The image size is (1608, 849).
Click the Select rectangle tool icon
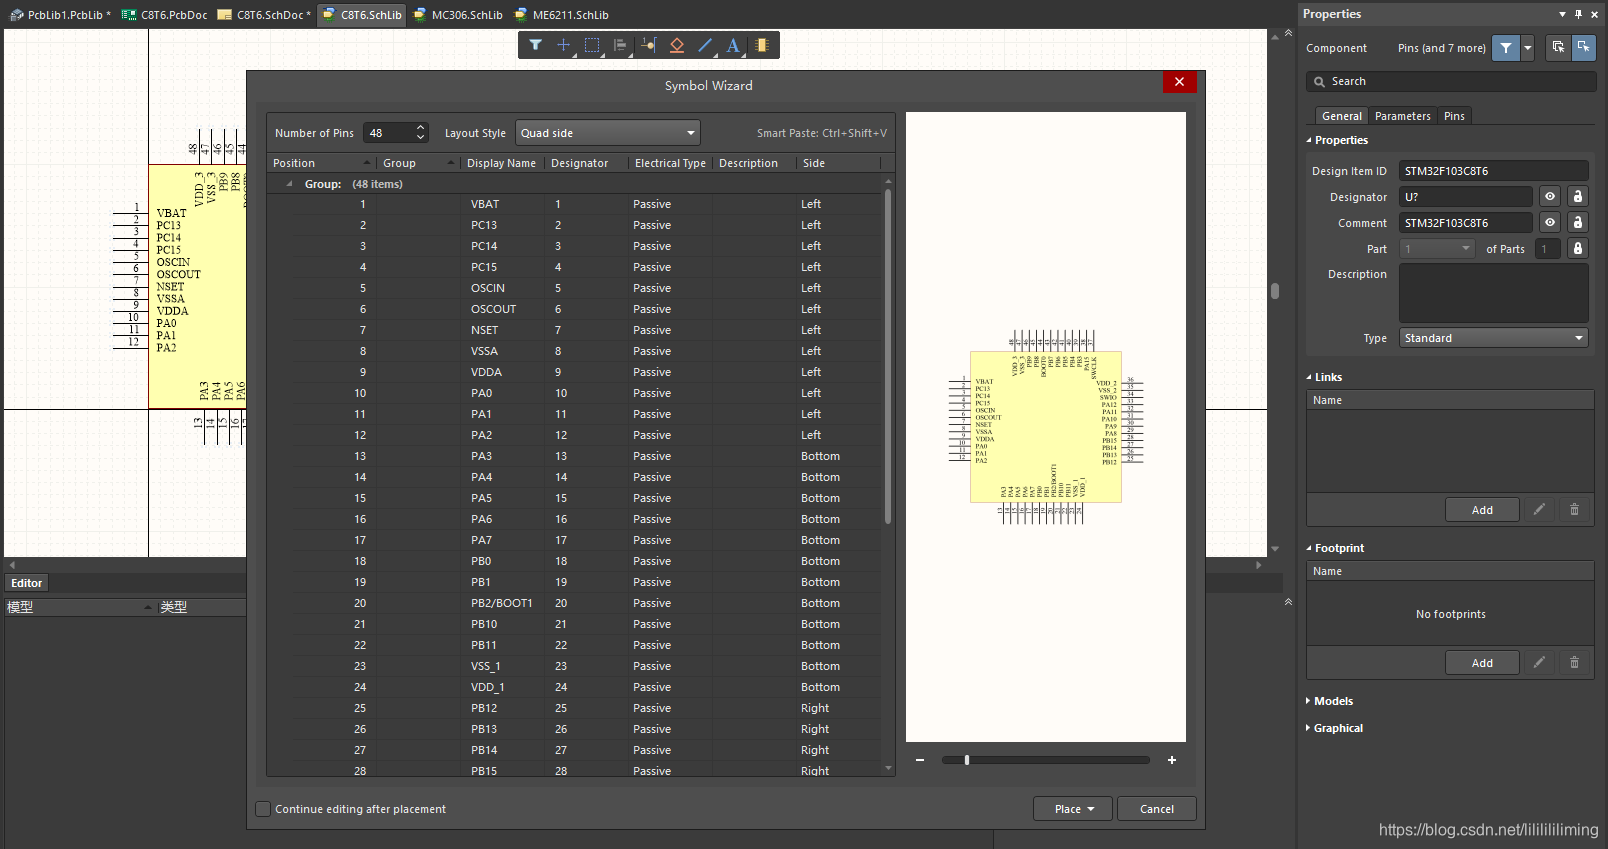592,45
